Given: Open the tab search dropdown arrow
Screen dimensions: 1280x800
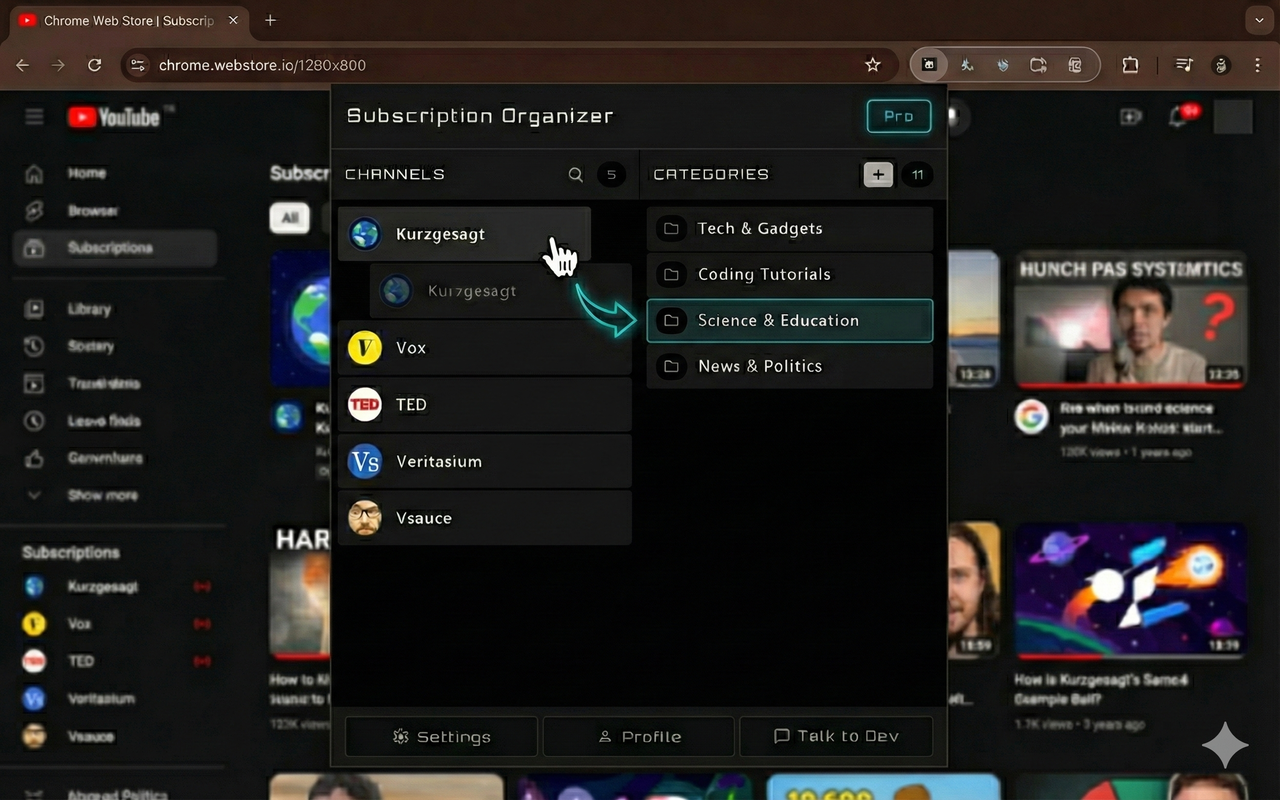Looking at the screenshot, I should pos(1258,20).
